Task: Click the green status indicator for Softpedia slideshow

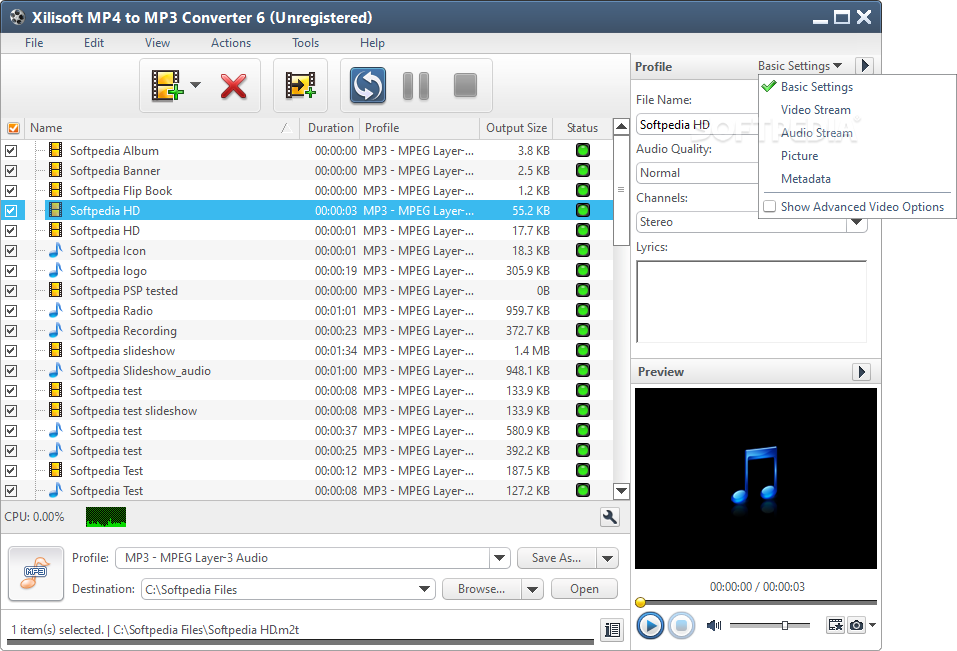Action: (x=583, y=350)
